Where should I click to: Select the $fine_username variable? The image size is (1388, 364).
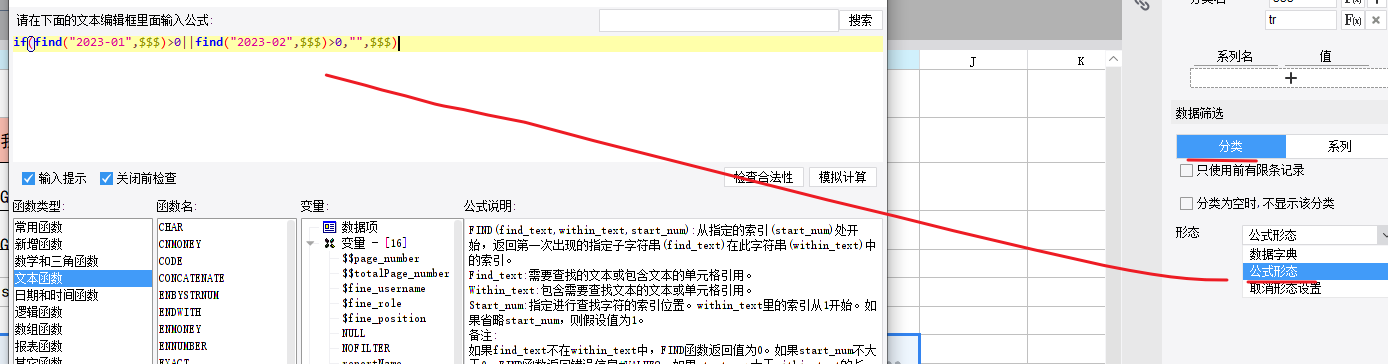tap(383, 288)
